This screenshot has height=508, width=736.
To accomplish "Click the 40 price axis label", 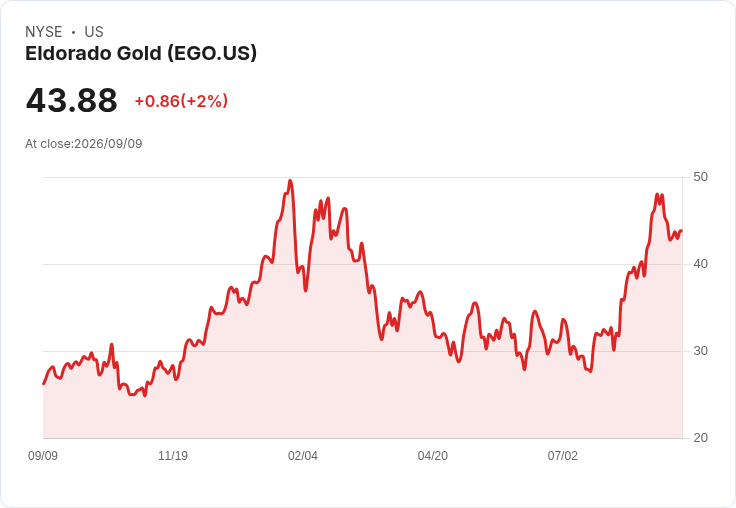I will point(700,264).
